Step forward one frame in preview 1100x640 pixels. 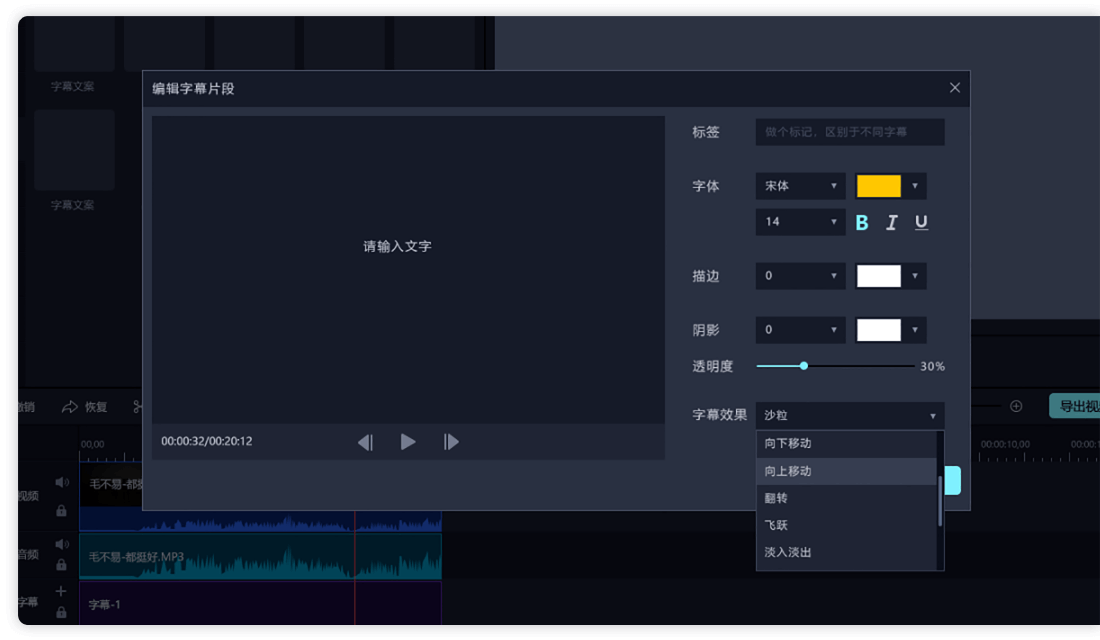tap(451, 441)
